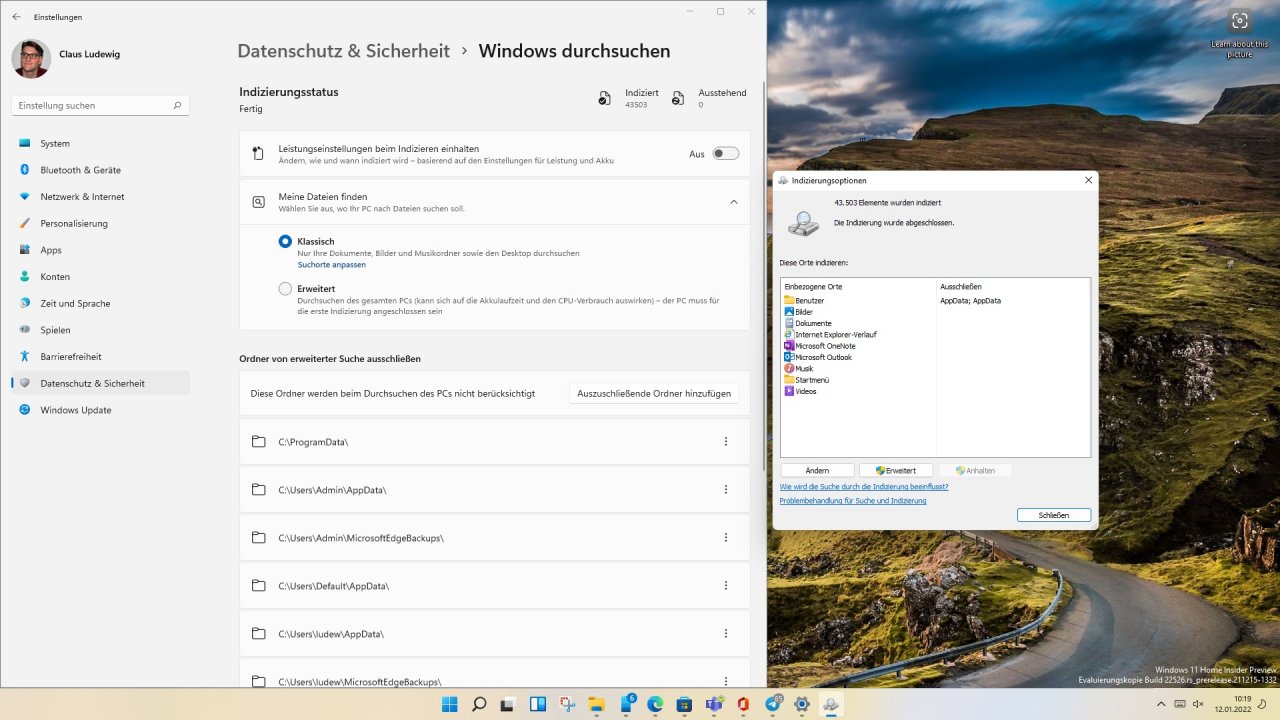Screen dimensions: 1280x720
Task: Open File Explorer from taskbar
Action: (x=596, y=704)
